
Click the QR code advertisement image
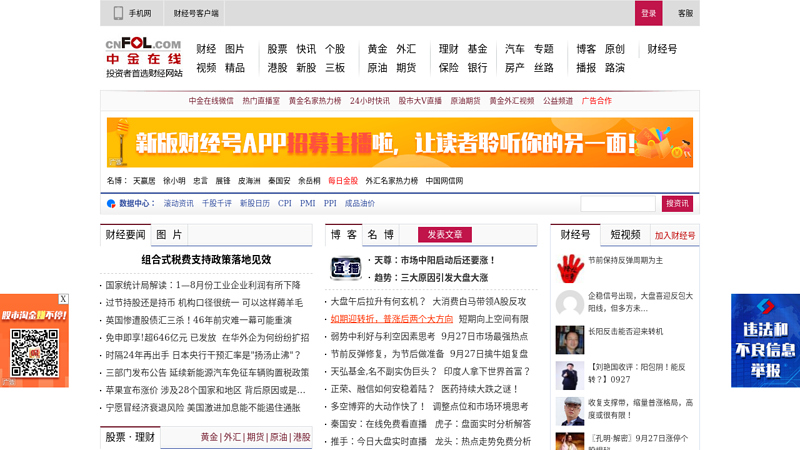tap(34, 340)
